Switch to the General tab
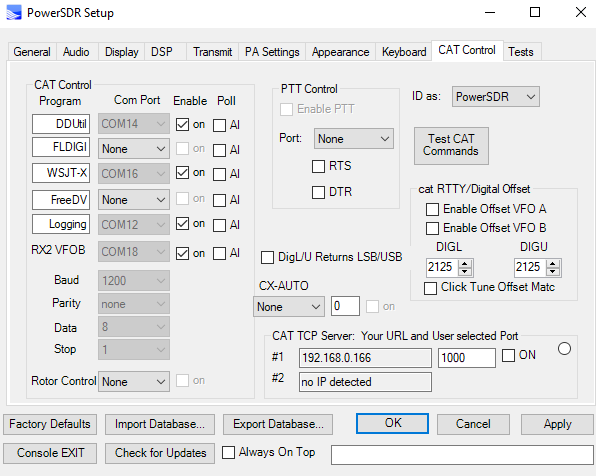Image resolution: width=596 pixels, height=476 pixels. (x=32, y=52)
